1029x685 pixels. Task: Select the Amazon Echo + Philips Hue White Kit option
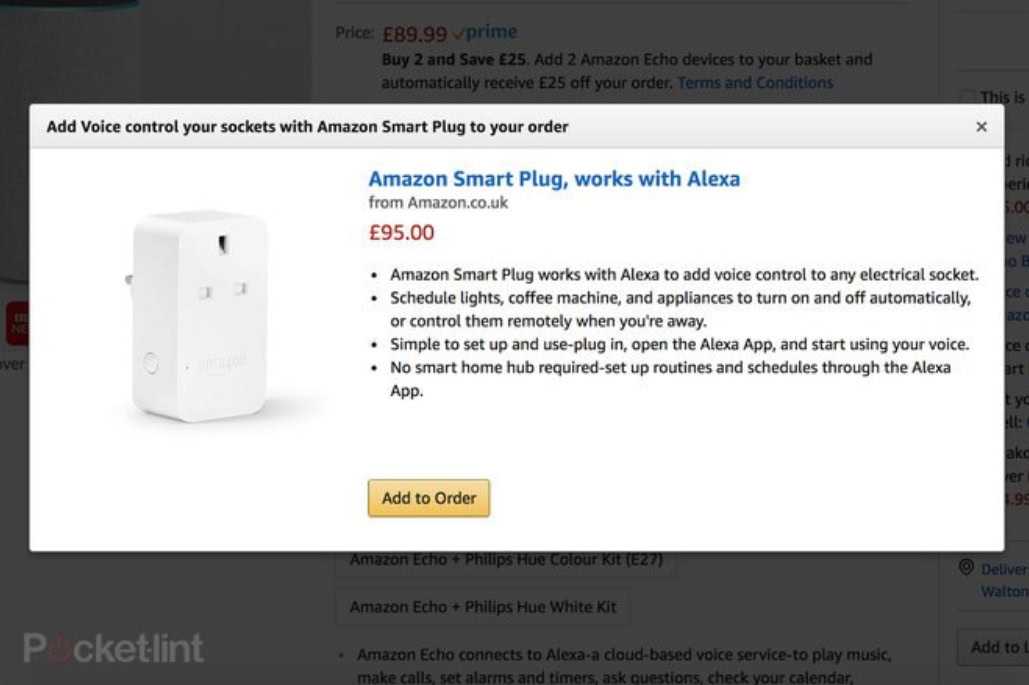482,607
